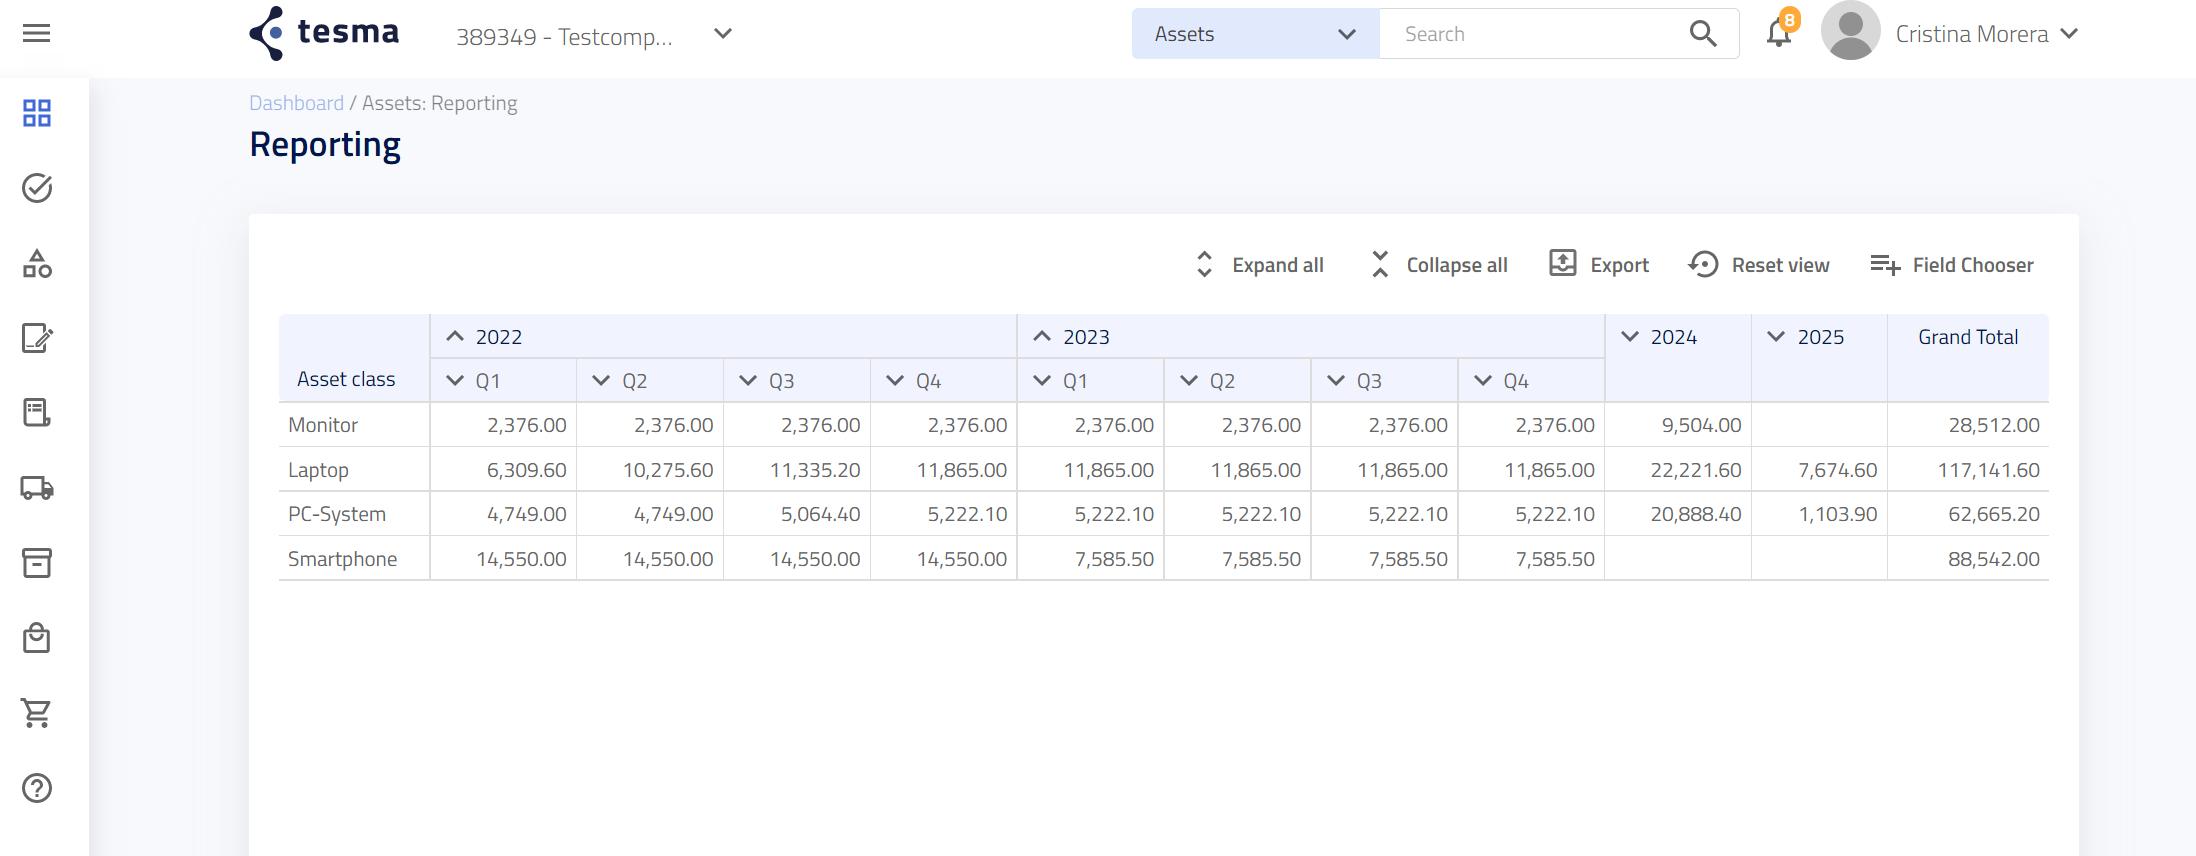The width and height of the screenshot is (2196, 856).
Task: Click the delivery truck sidebar icon
Action: [37, 488]
